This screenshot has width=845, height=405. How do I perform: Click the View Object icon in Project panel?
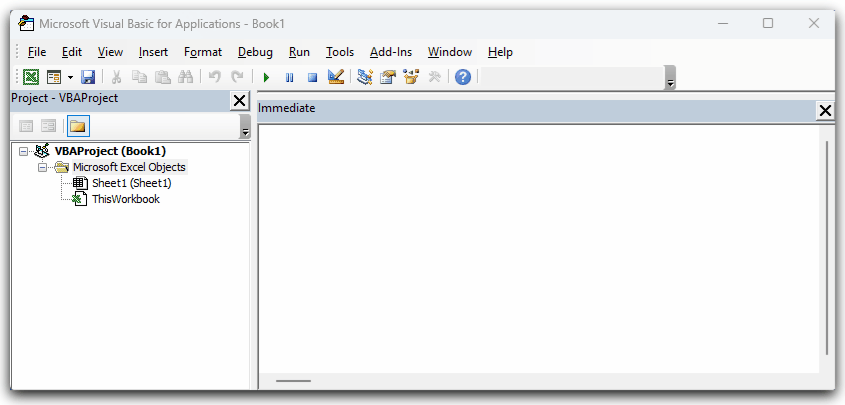[x=49, y=127]
